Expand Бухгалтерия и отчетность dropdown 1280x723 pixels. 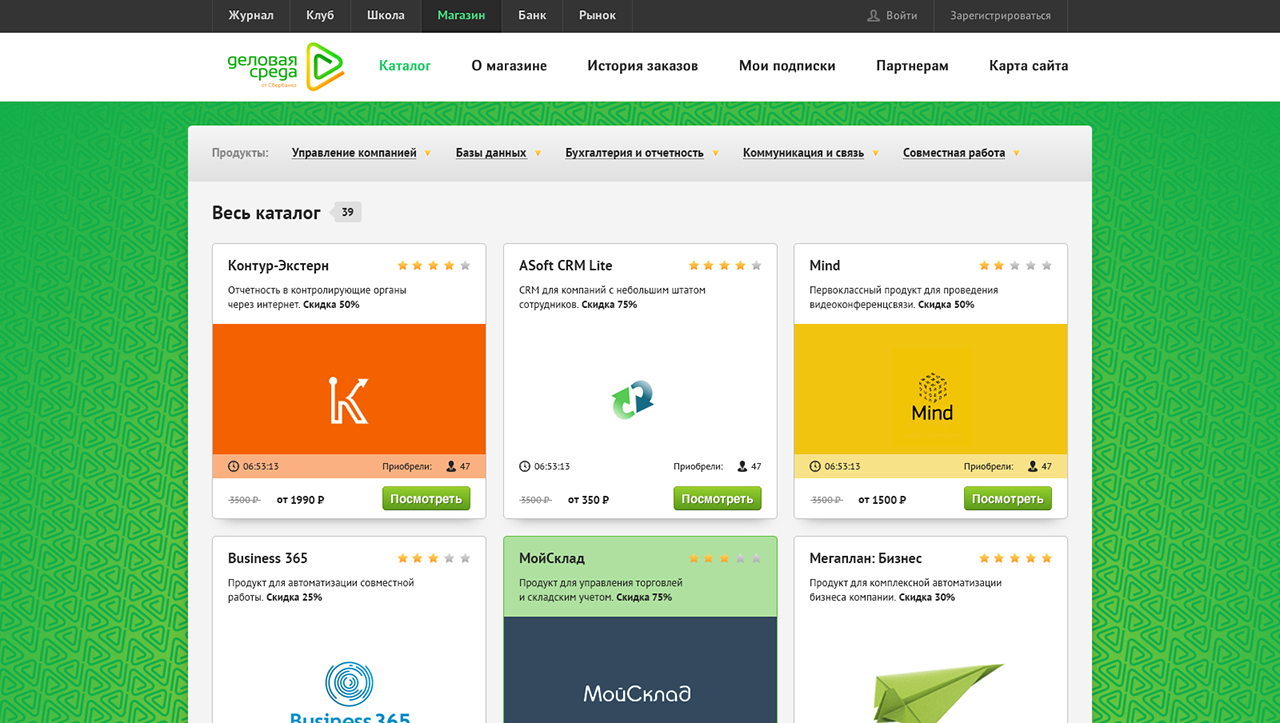point(642,153)
